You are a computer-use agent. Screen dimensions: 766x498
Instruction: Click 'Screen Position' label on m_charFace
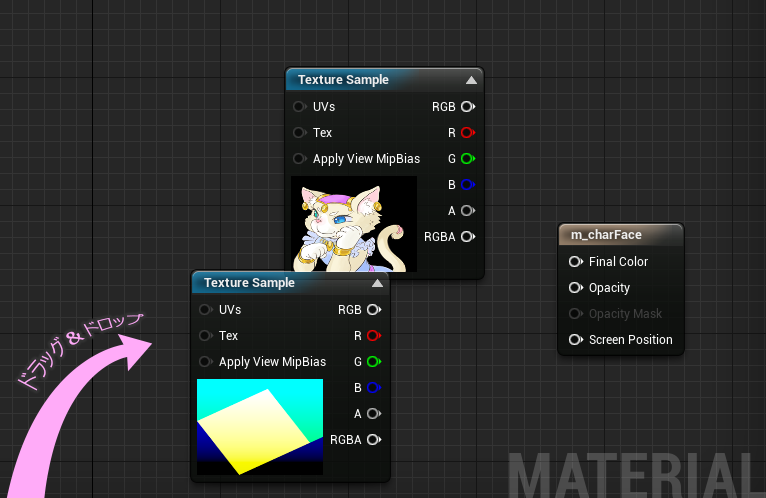[631, 340]
